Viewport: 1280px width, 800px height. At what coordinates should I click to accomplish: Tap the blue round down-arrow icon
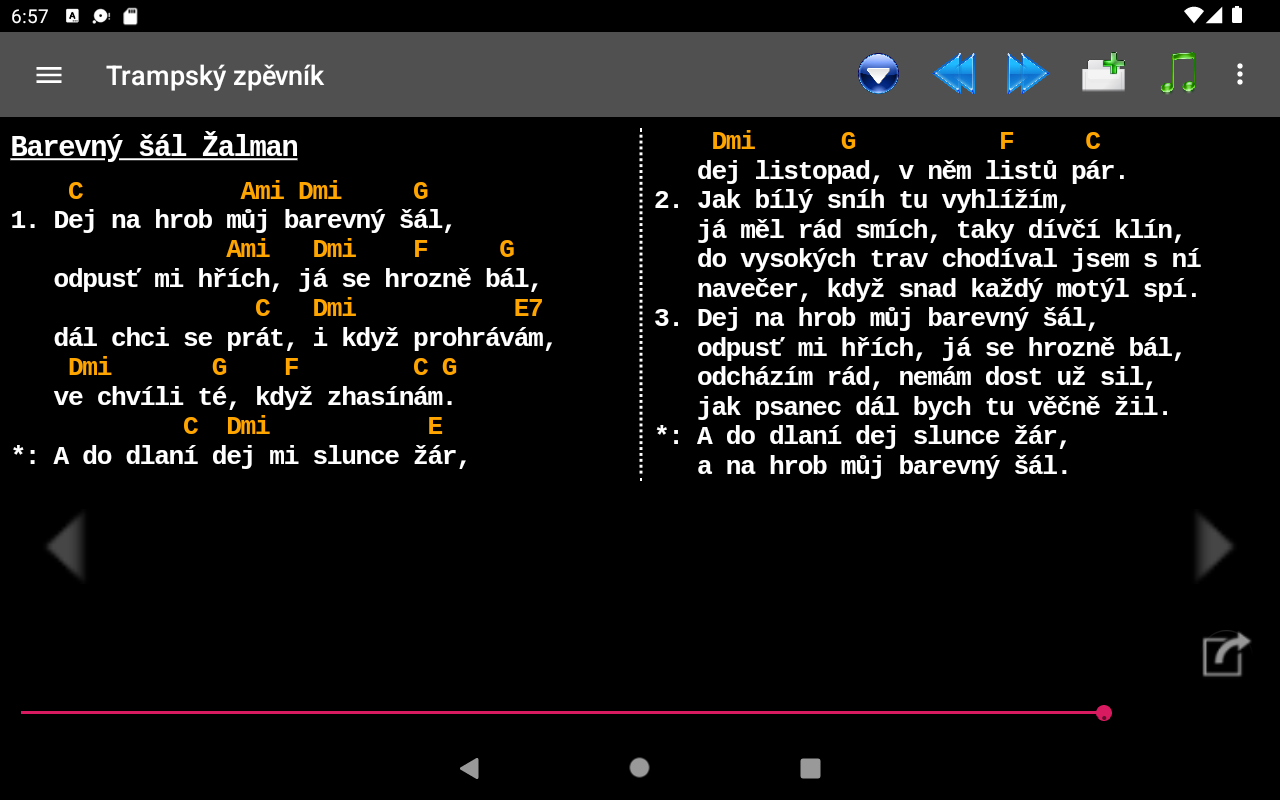878,74
